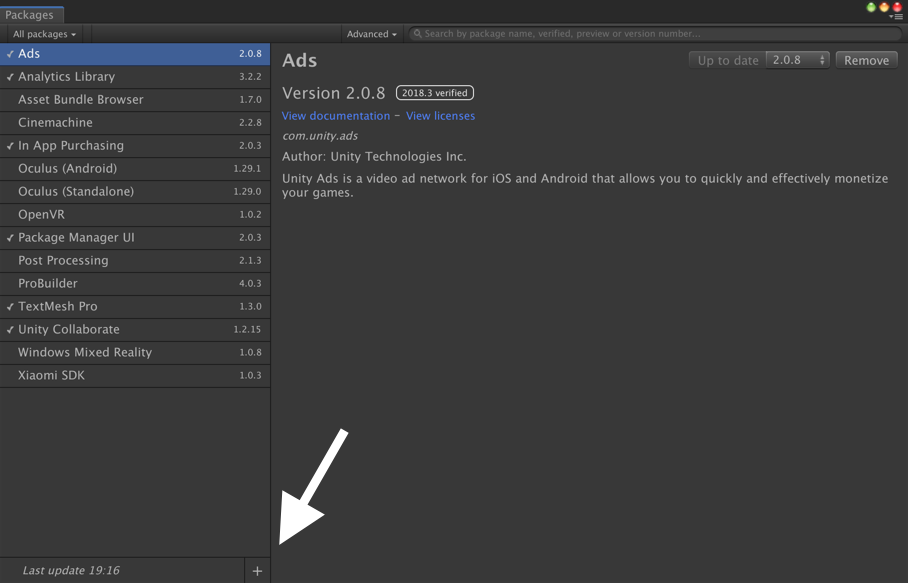Select the Unity Collaborate package
This screenshot has height=583, width=908.
pos(135,329)
